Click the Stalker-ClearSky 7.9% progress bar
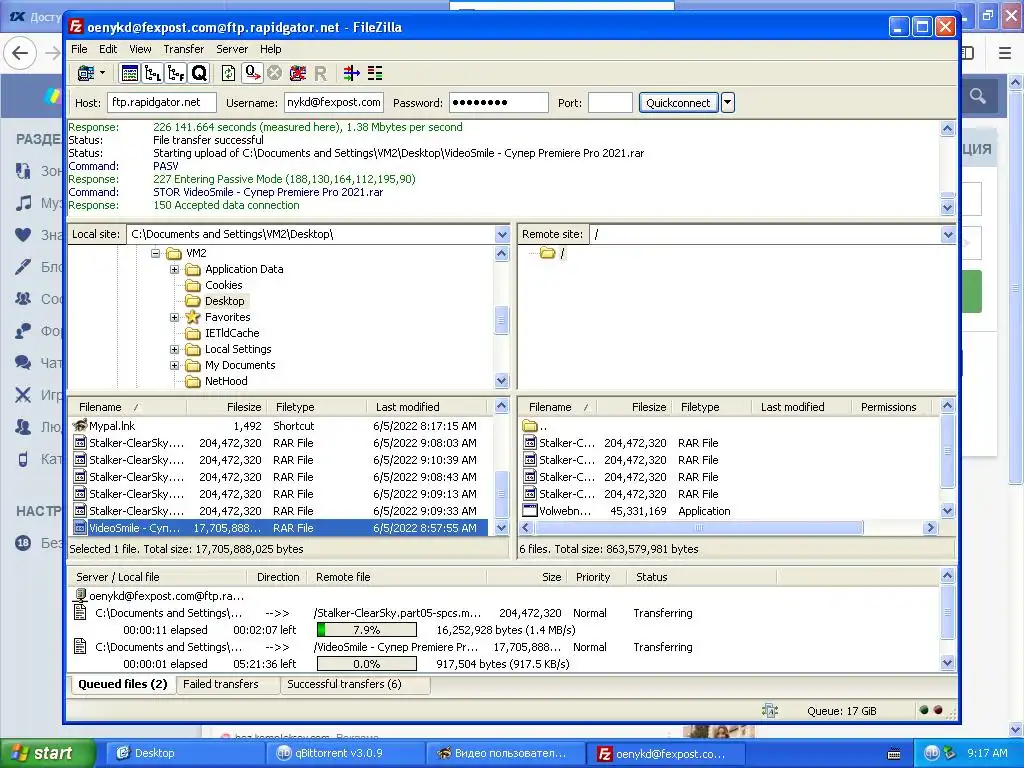The width and height of the screenshot is (1024, 768). pos(366,630)
